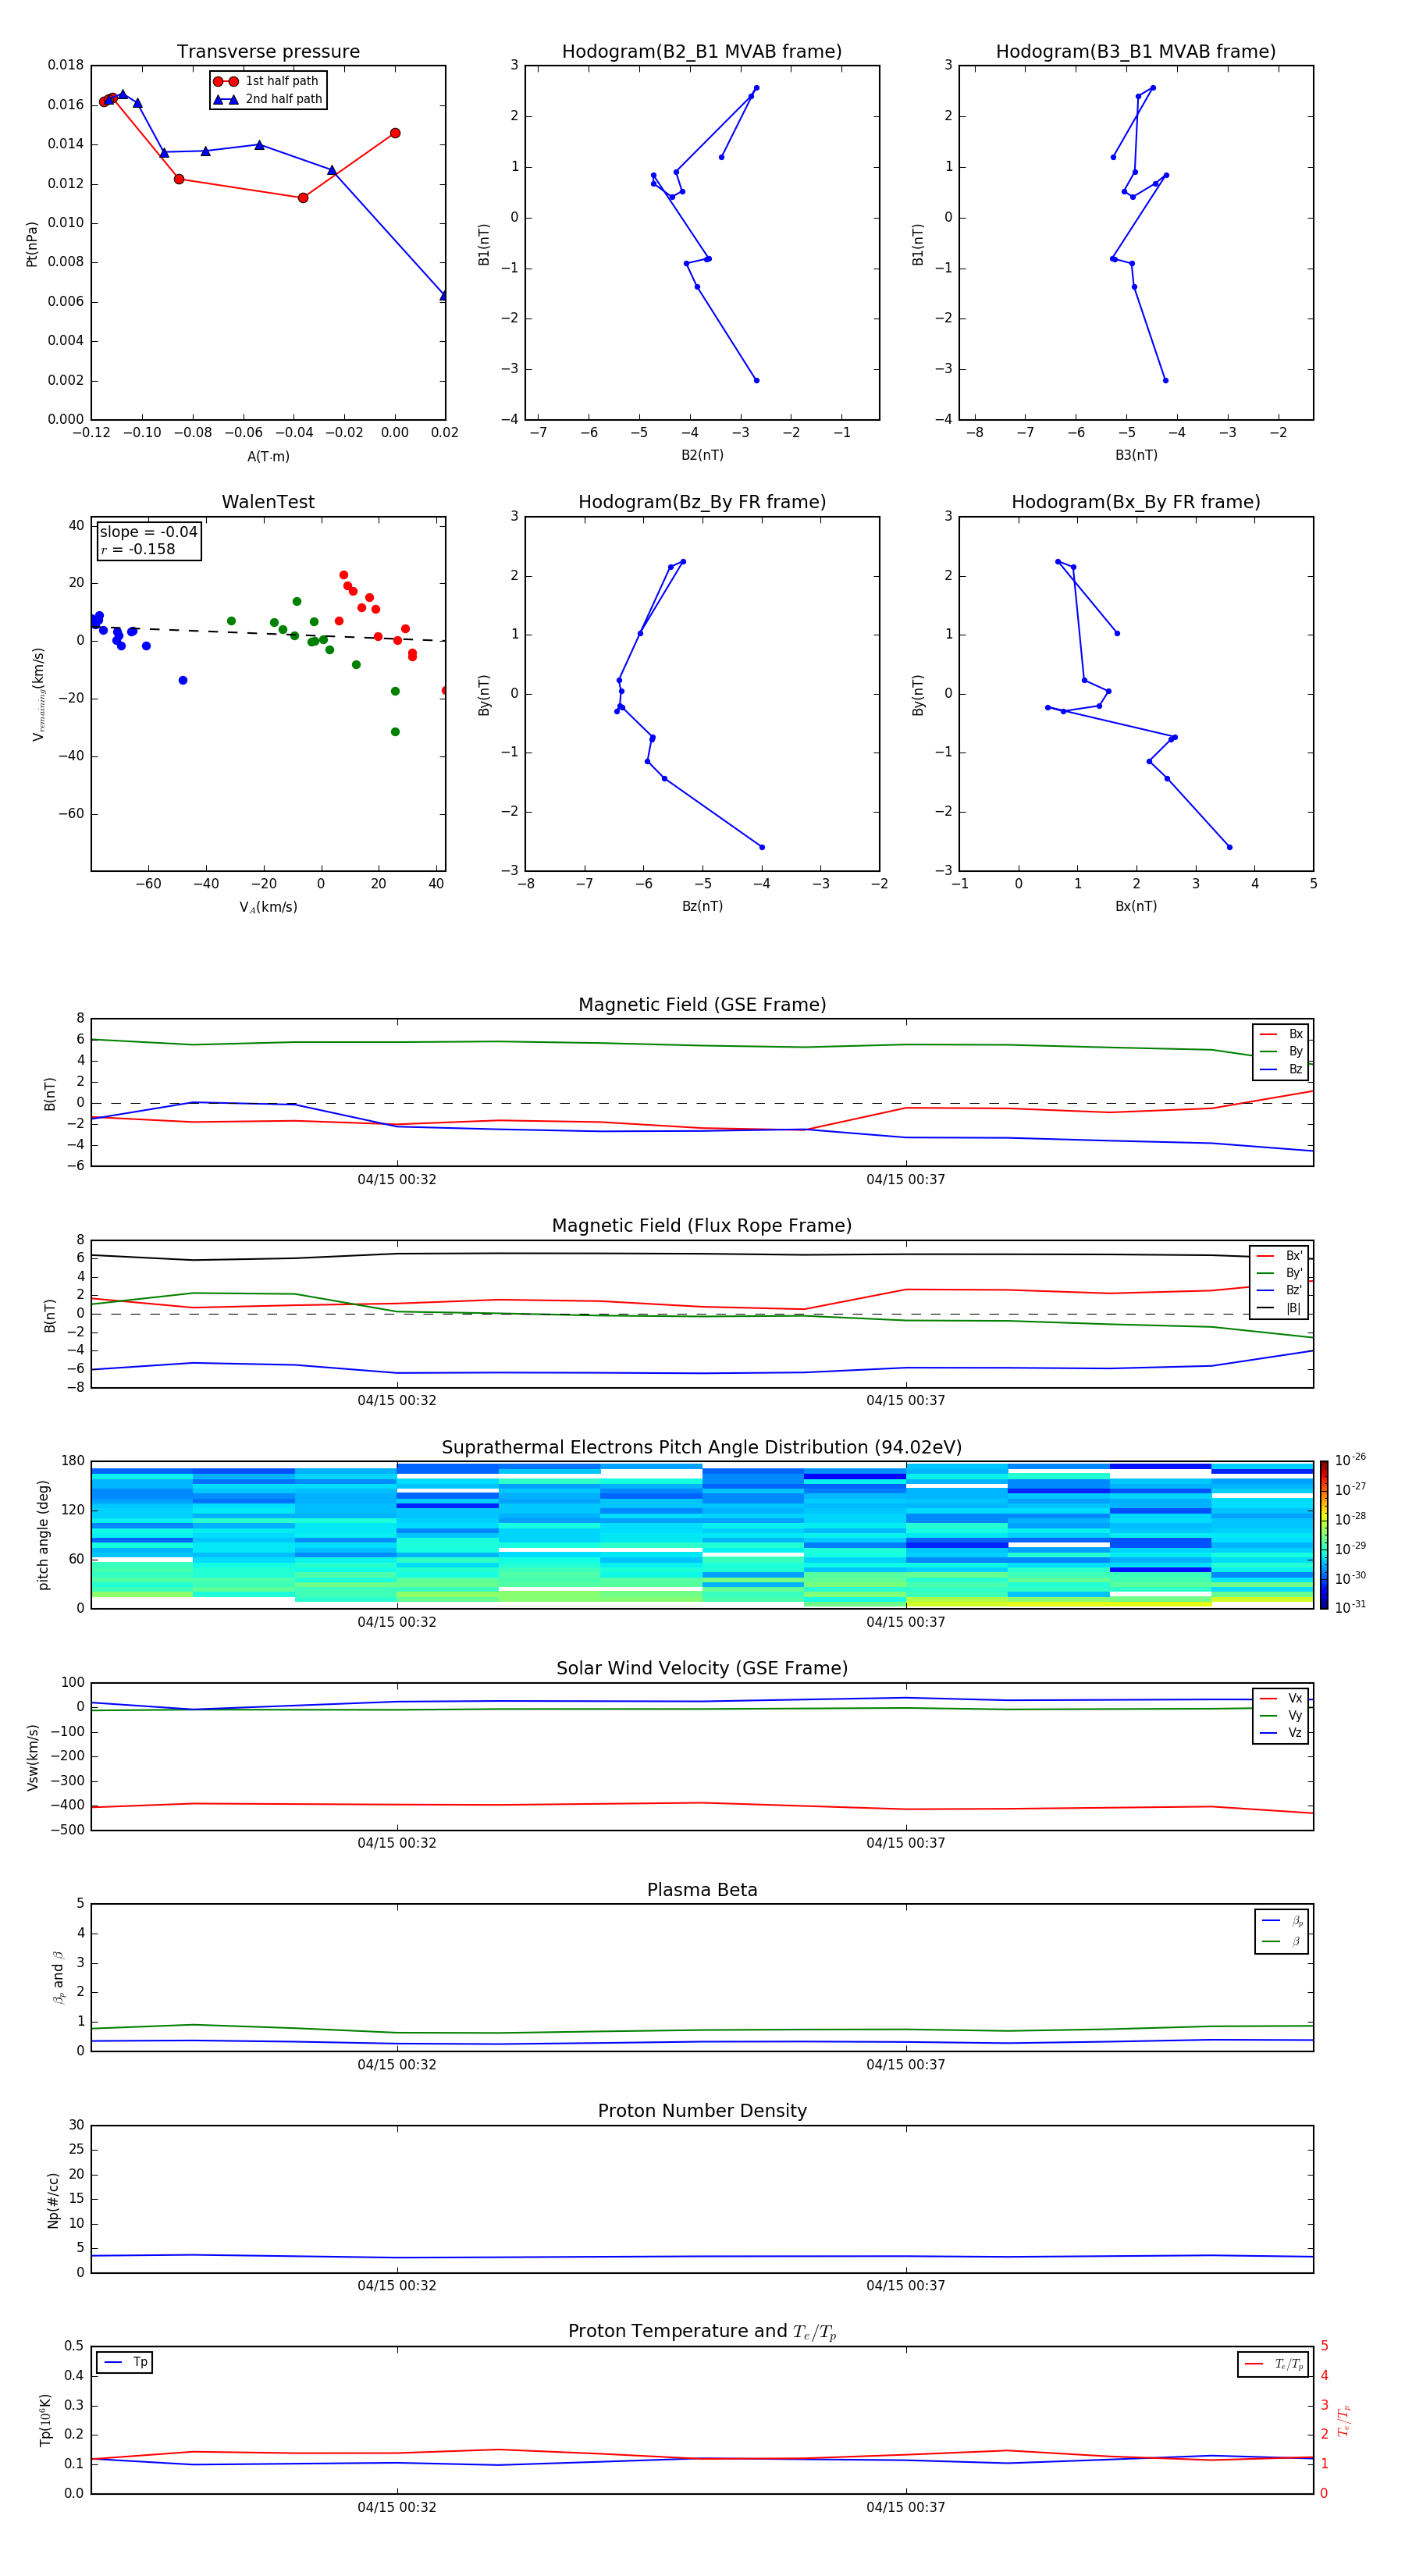Click the 'V_A(km/s)' x-axis label
This screenshot has width=1405, height=2576.
(x=268, y=907)
